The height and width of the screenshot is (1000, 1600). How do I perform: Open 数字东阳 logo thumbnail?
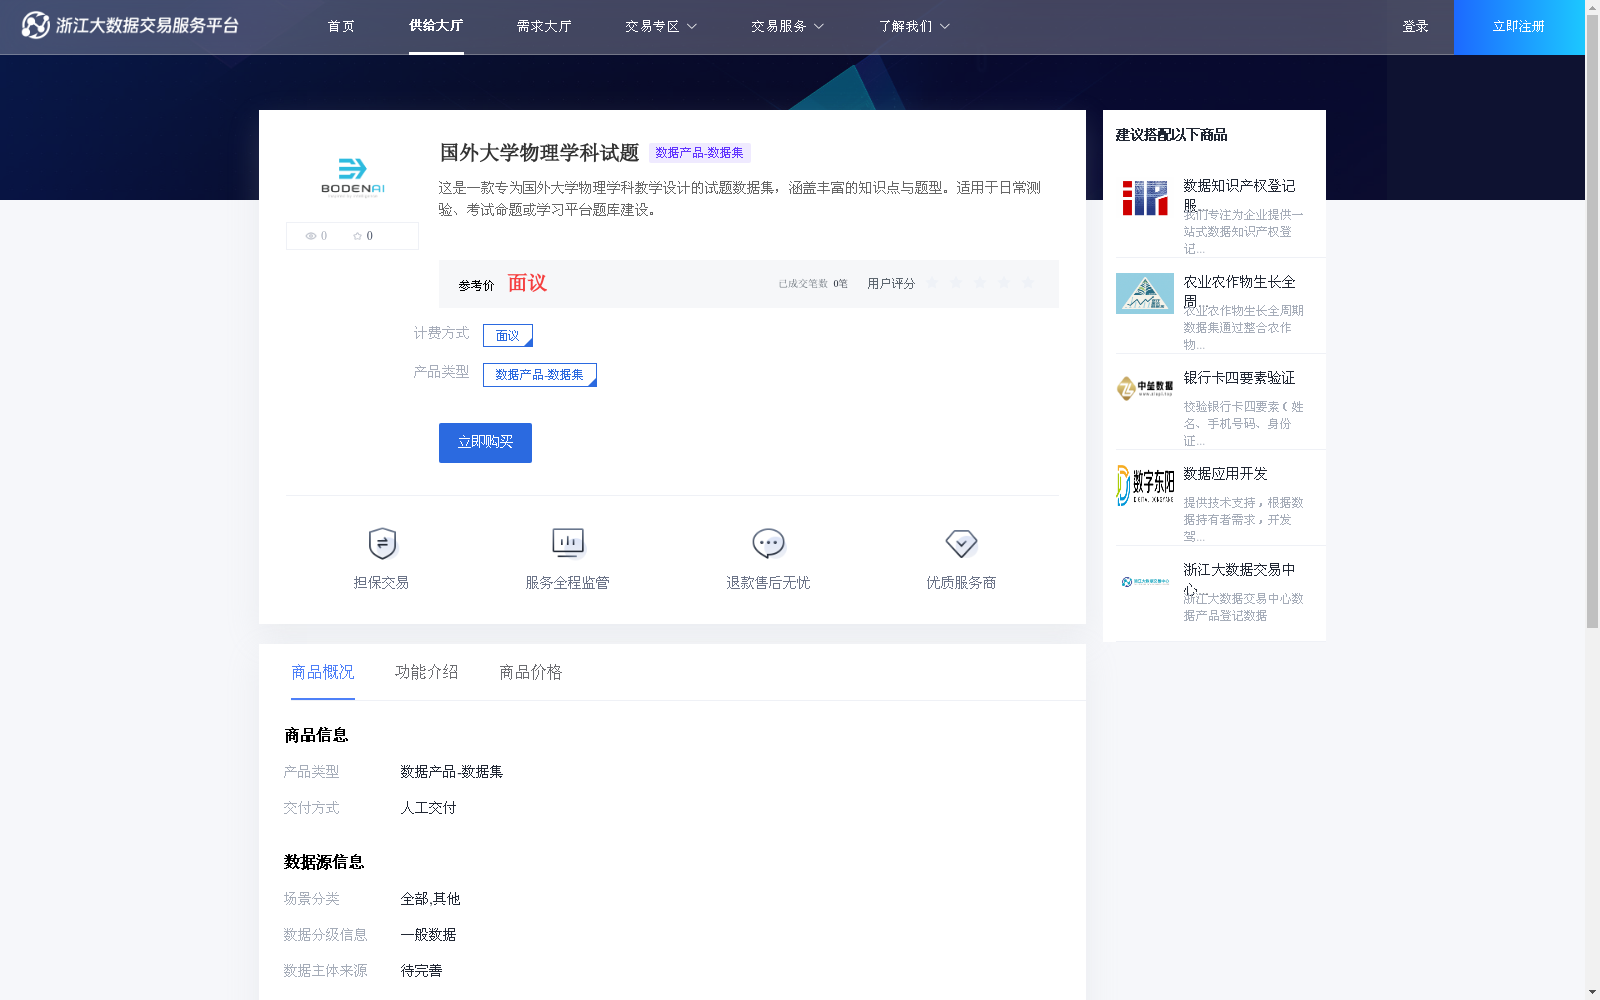pyautogui.click(x=1145, y=485)
